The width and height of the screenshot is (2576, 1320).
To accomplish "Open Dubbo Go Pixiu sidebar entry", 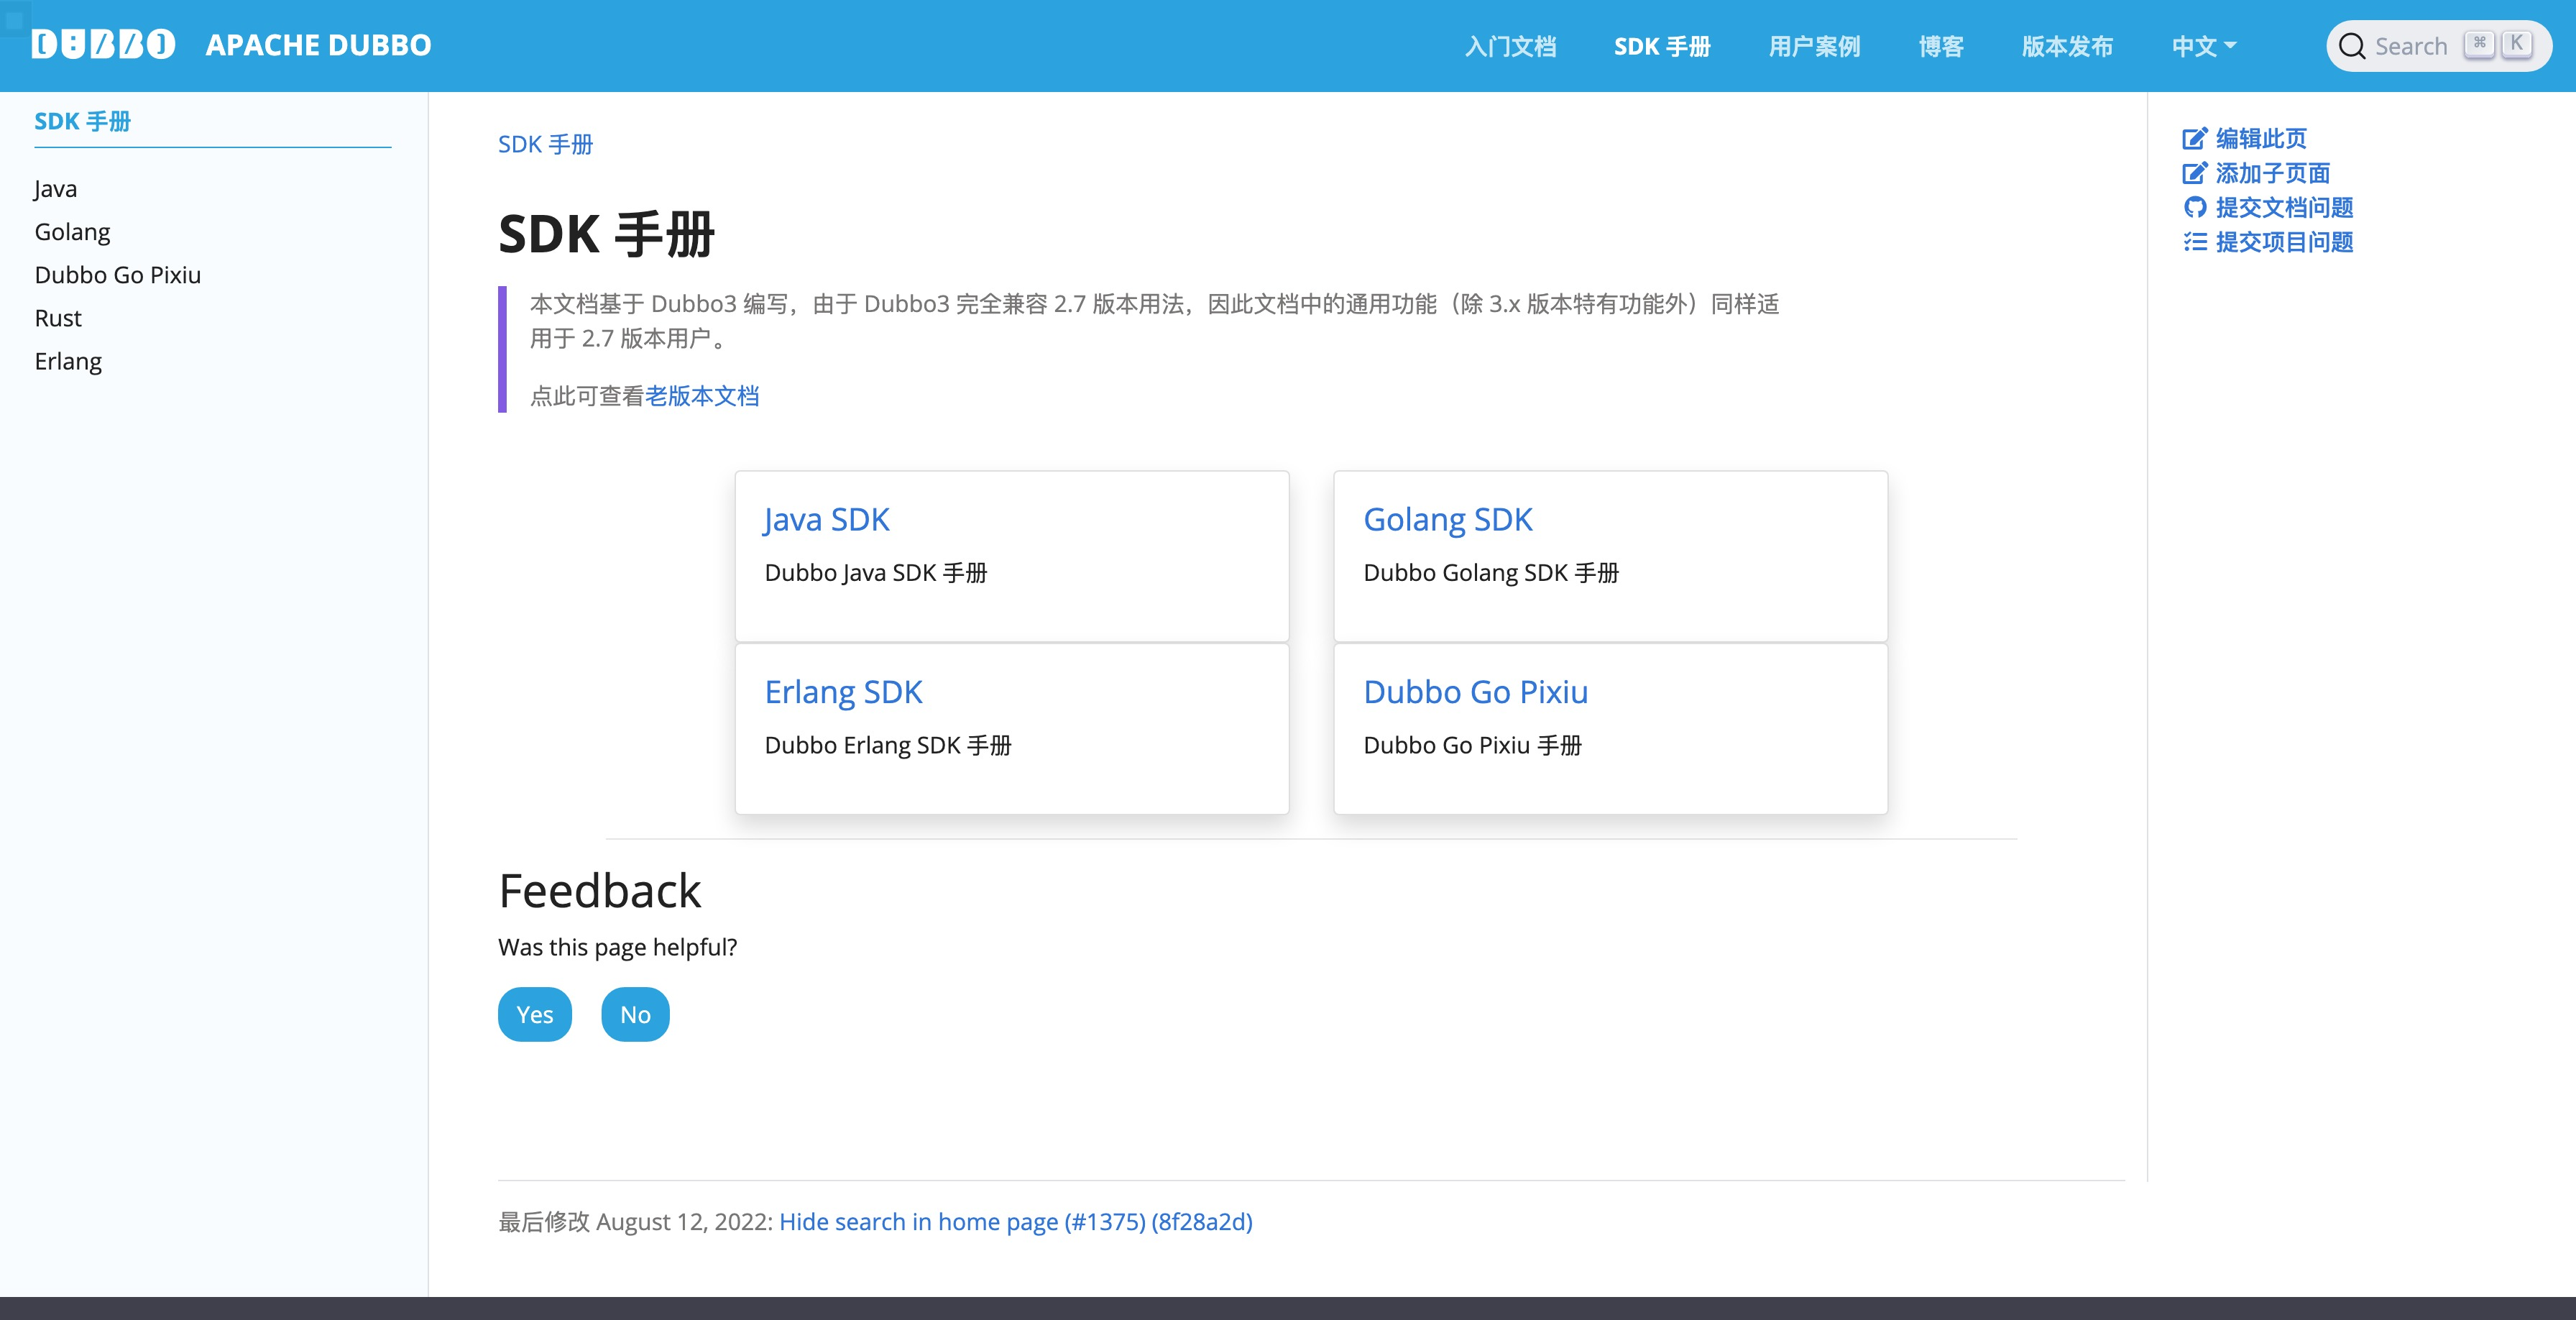I will point(117,275).
